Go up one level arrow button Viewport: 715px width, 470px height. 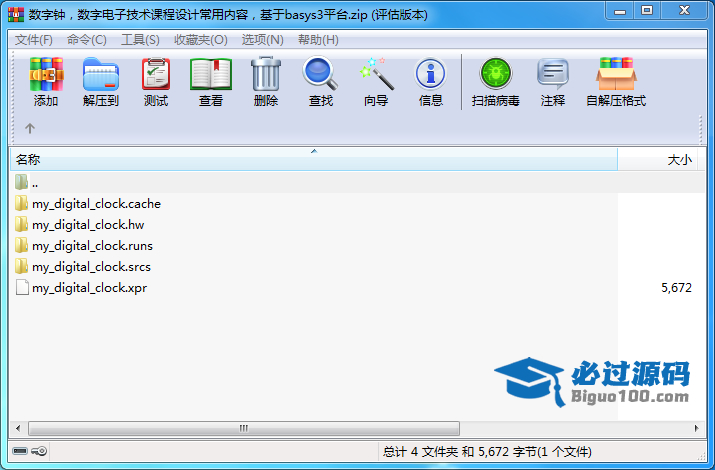30,129
